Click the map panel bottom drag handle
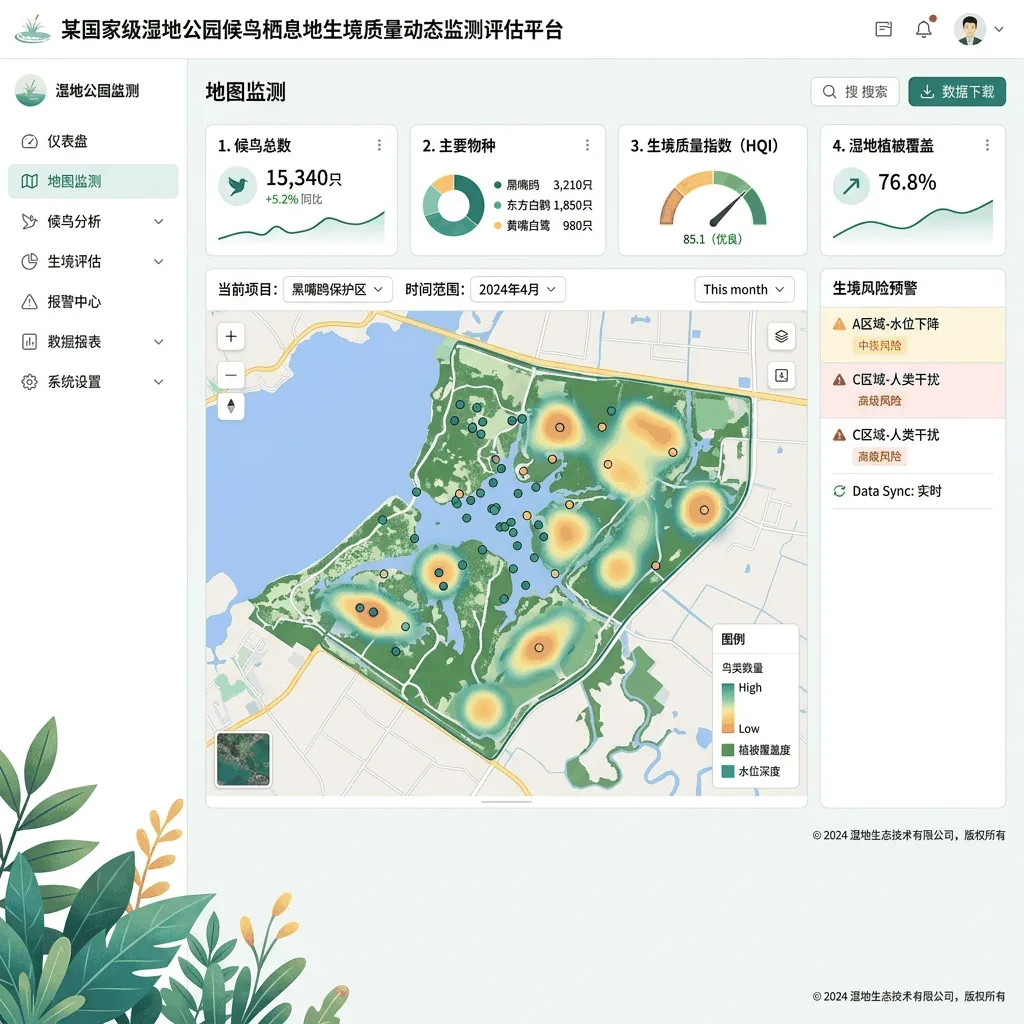Image resolution: width=1024 pixels, height=1024 pixels. [506, 801]
